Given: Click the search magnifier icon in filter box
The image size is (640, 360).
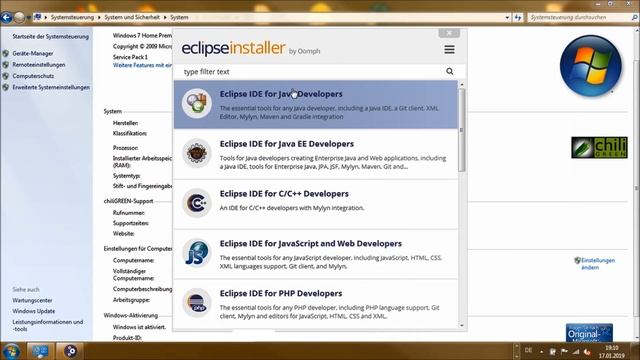Looking at the screenshot, I should (449, 71).
